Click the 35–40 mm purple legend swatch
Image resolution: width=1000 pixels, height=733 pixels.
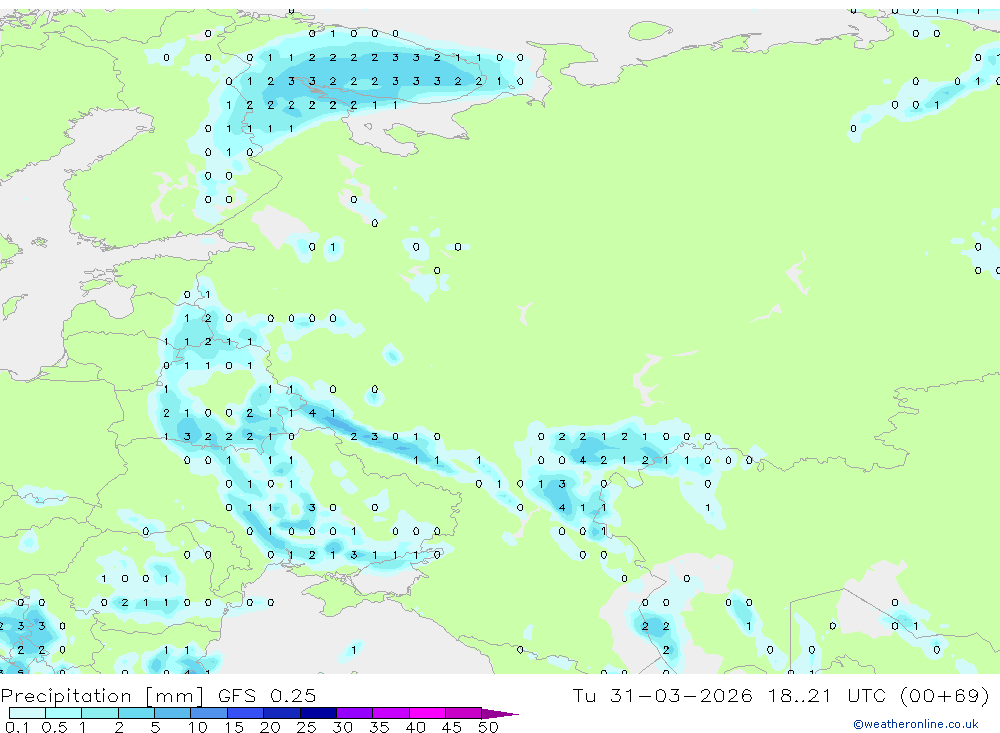click(x=391, y=713)
